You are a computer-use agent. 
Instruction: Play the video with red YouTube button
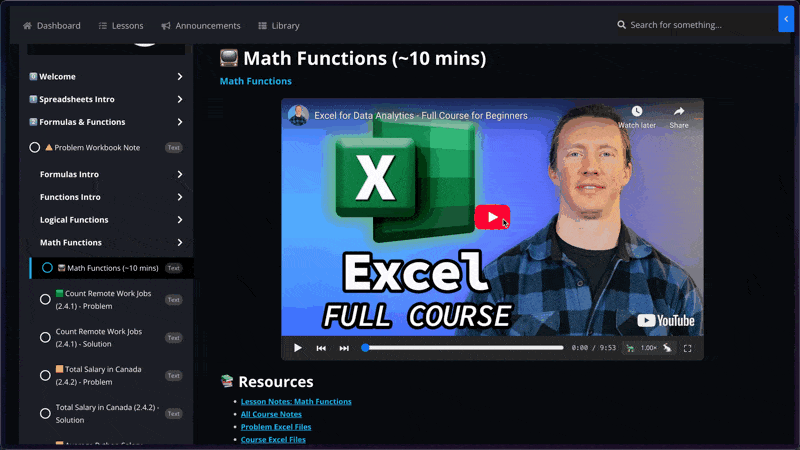point(492,217)
